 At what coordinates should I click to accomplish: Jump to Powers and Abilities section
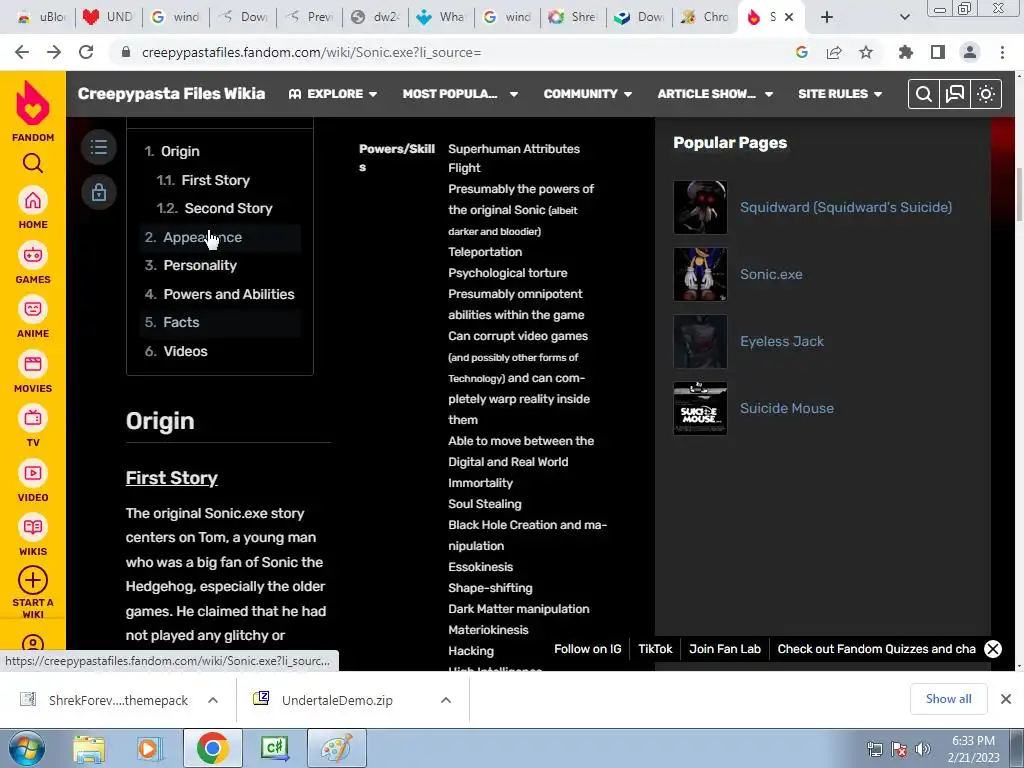coord(229,294)
